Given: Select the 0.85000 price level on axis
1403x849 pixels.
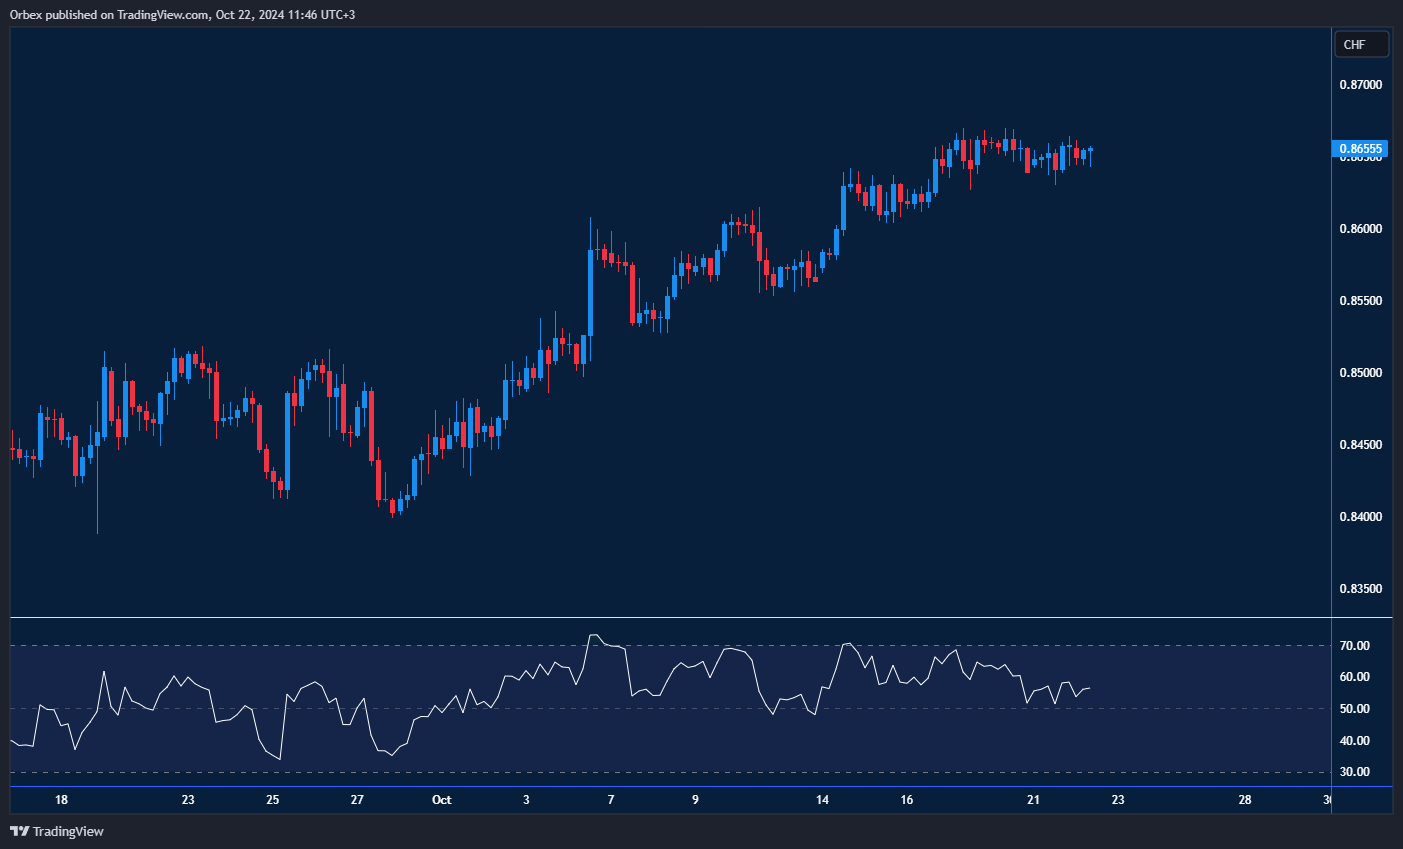Looking at the screenshot, I should [x=1361, y=373].
